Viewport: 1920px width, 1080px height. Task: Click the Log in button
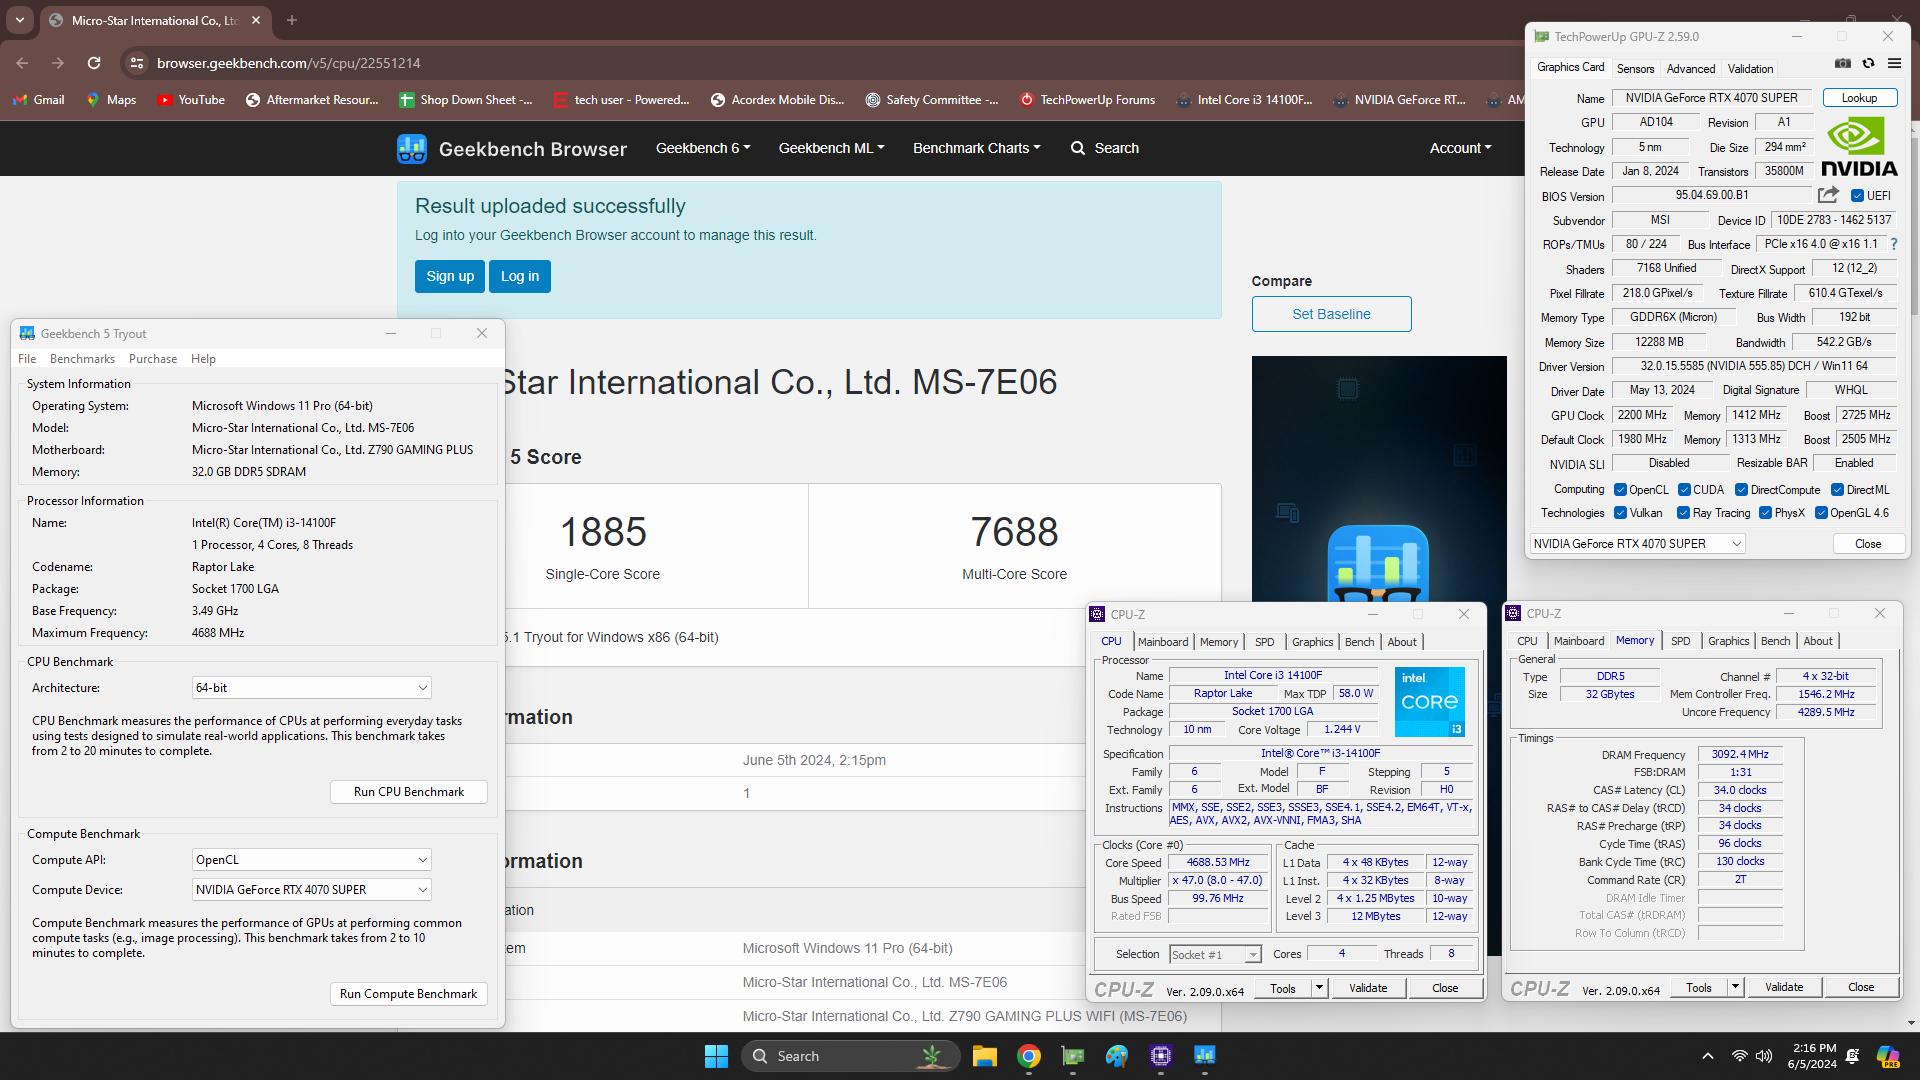pos(520,276)
